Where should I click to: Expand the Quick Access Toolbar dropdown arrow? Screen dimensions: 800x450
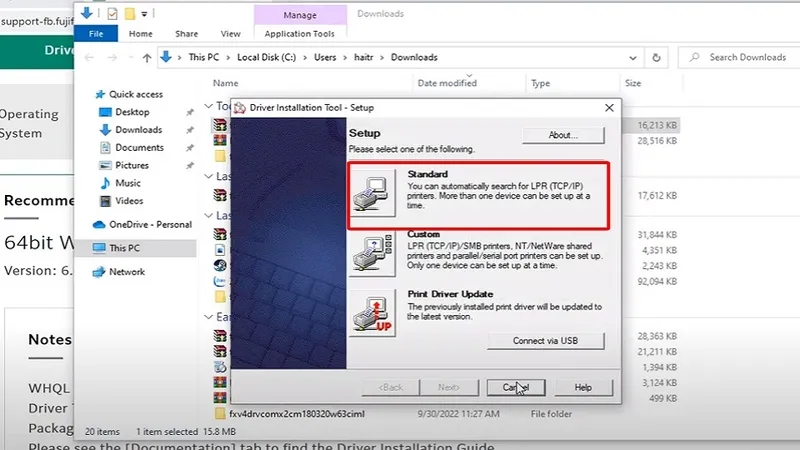tap(146, 13)
